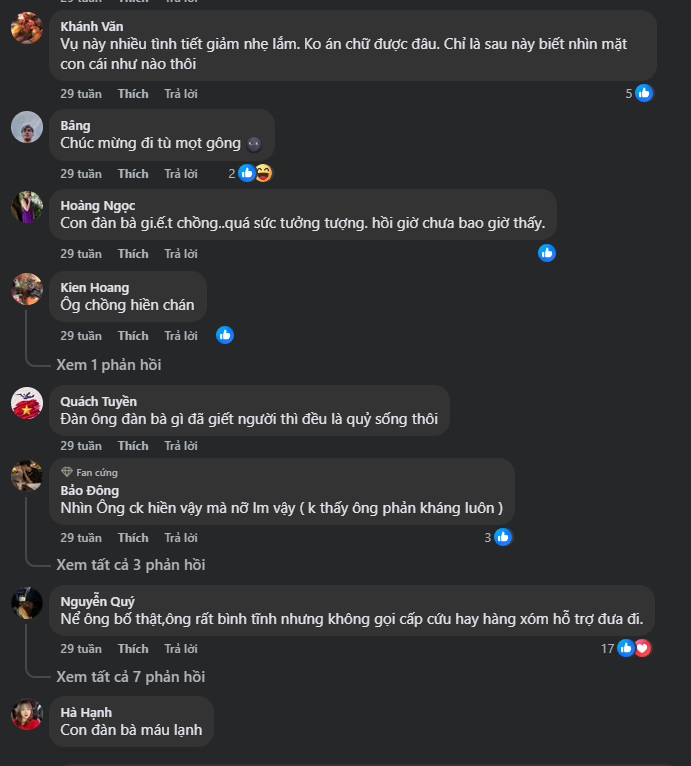
Task: Click the Fan cứng badge diamond icon
Action: click(x=67, y=472)
